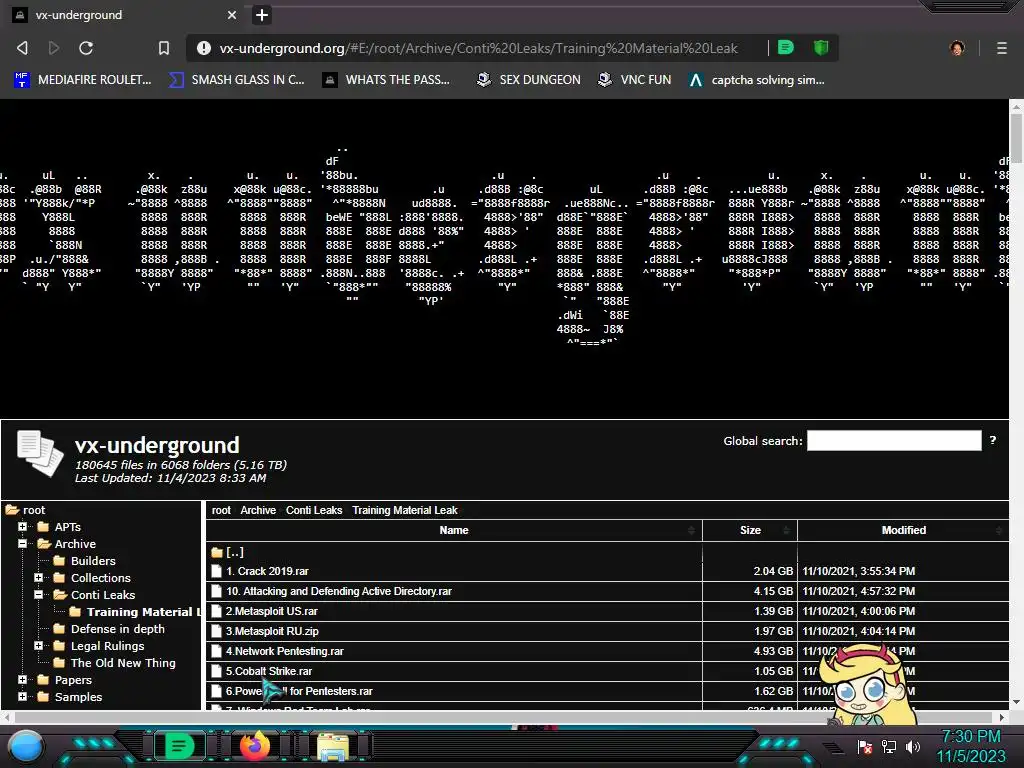1024x768 pixels.
Task: Click root in the breadcrumb path
Action: 221,510
